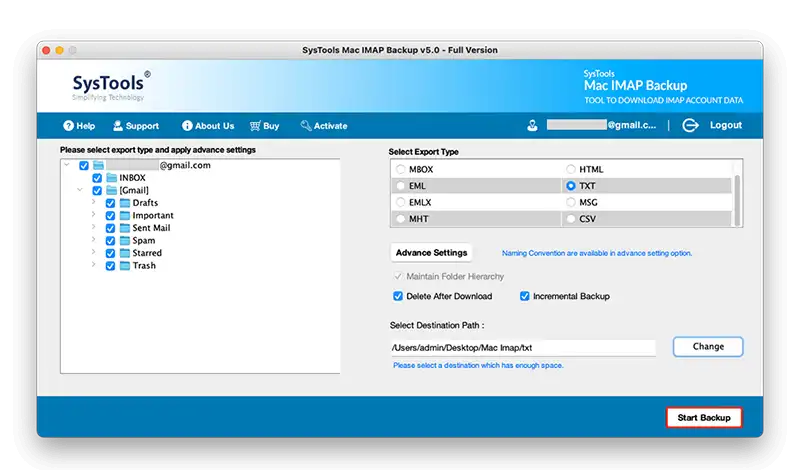
Task: Click the Activate wrench icon
Action: (306, 126)
